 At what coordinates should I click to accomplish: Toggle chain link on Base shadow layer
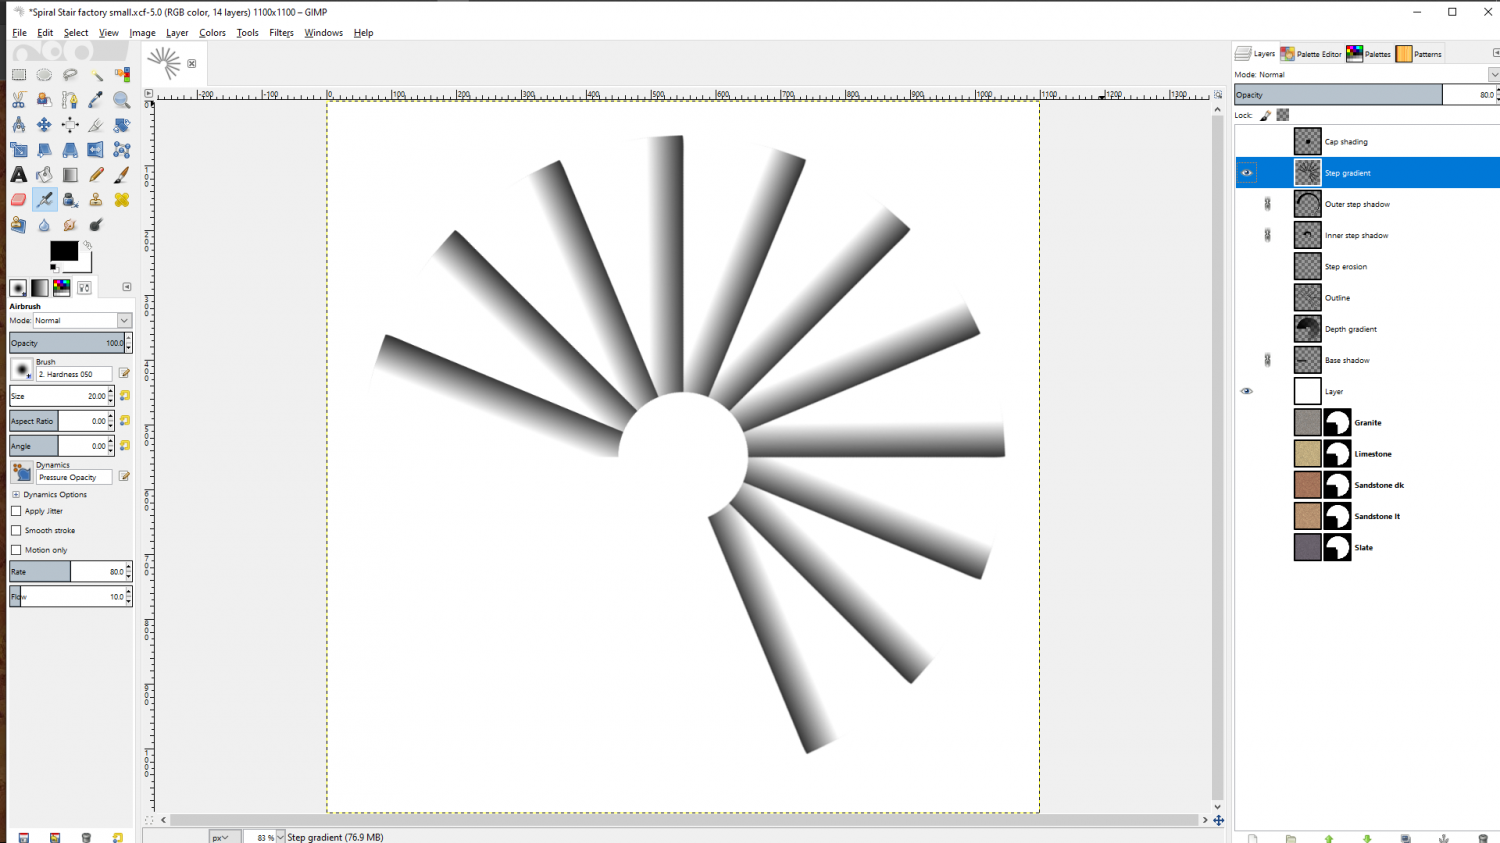[1268, 360]
